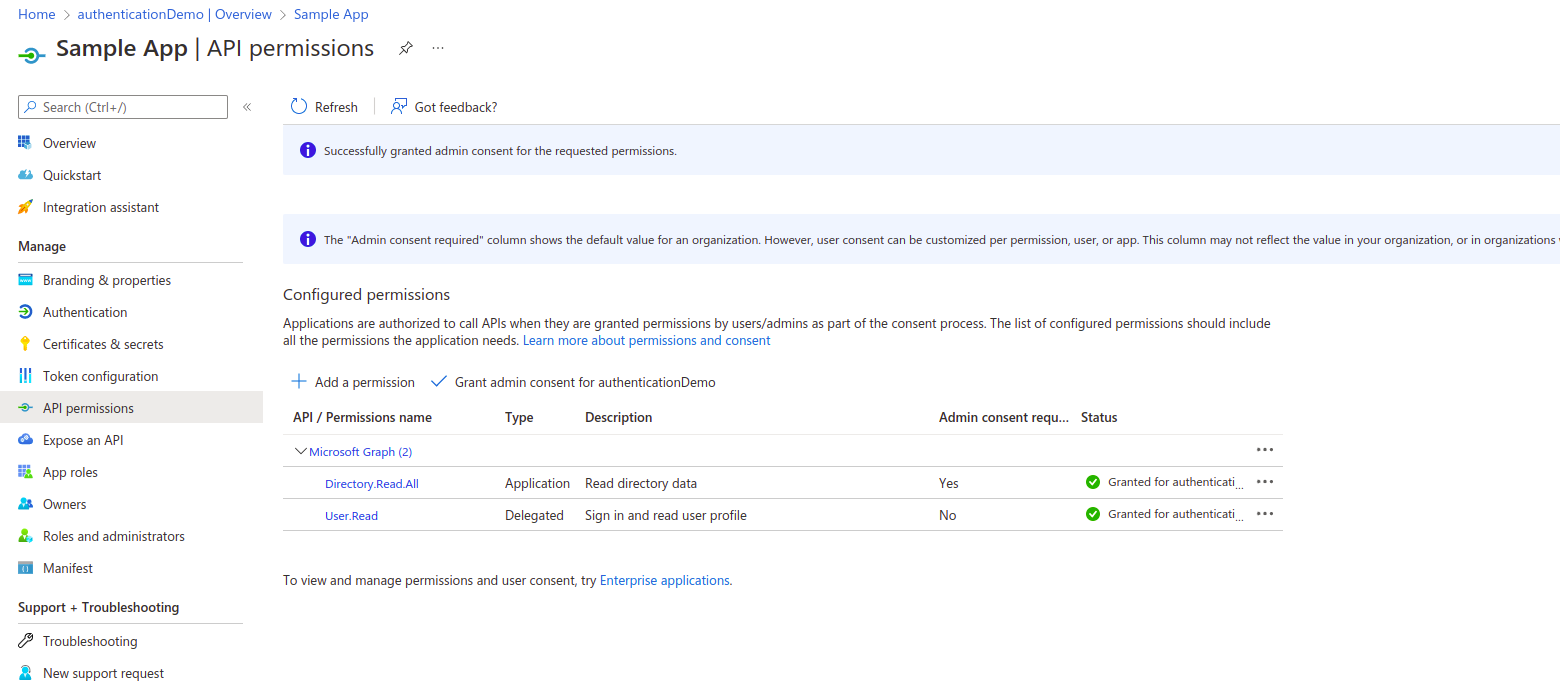Click the Token configuration bars icon
Screen dimensions: 1560x693
click(x=26, y=376)
